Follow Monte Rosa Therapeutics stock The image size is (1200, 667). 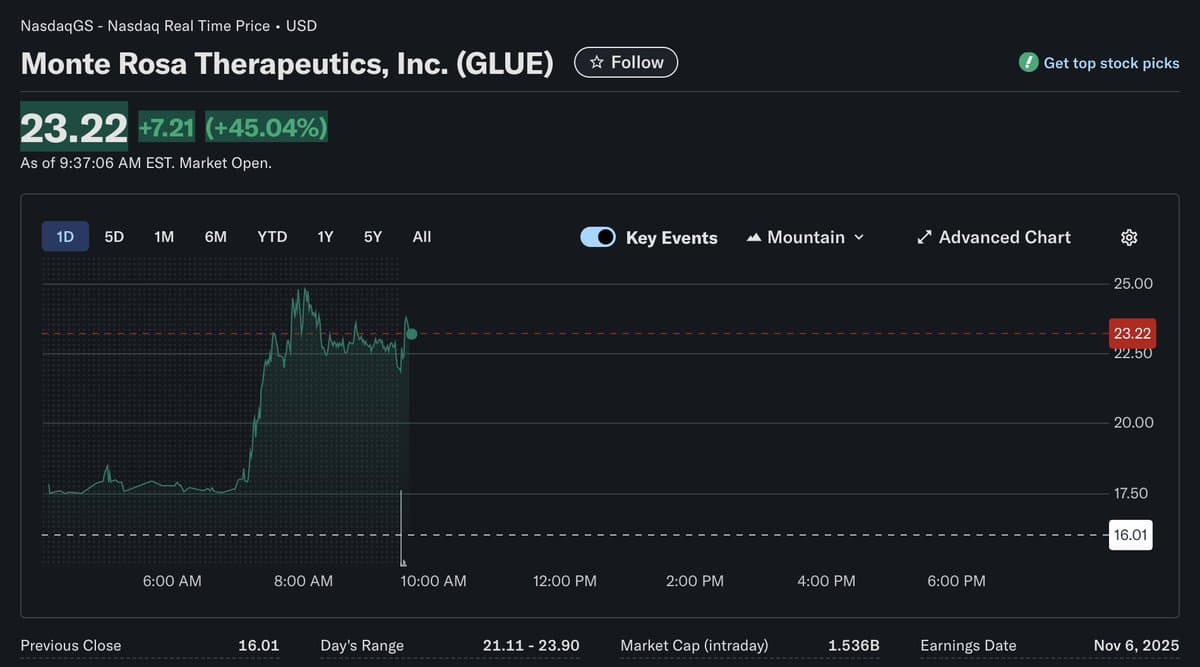[626, 63]
